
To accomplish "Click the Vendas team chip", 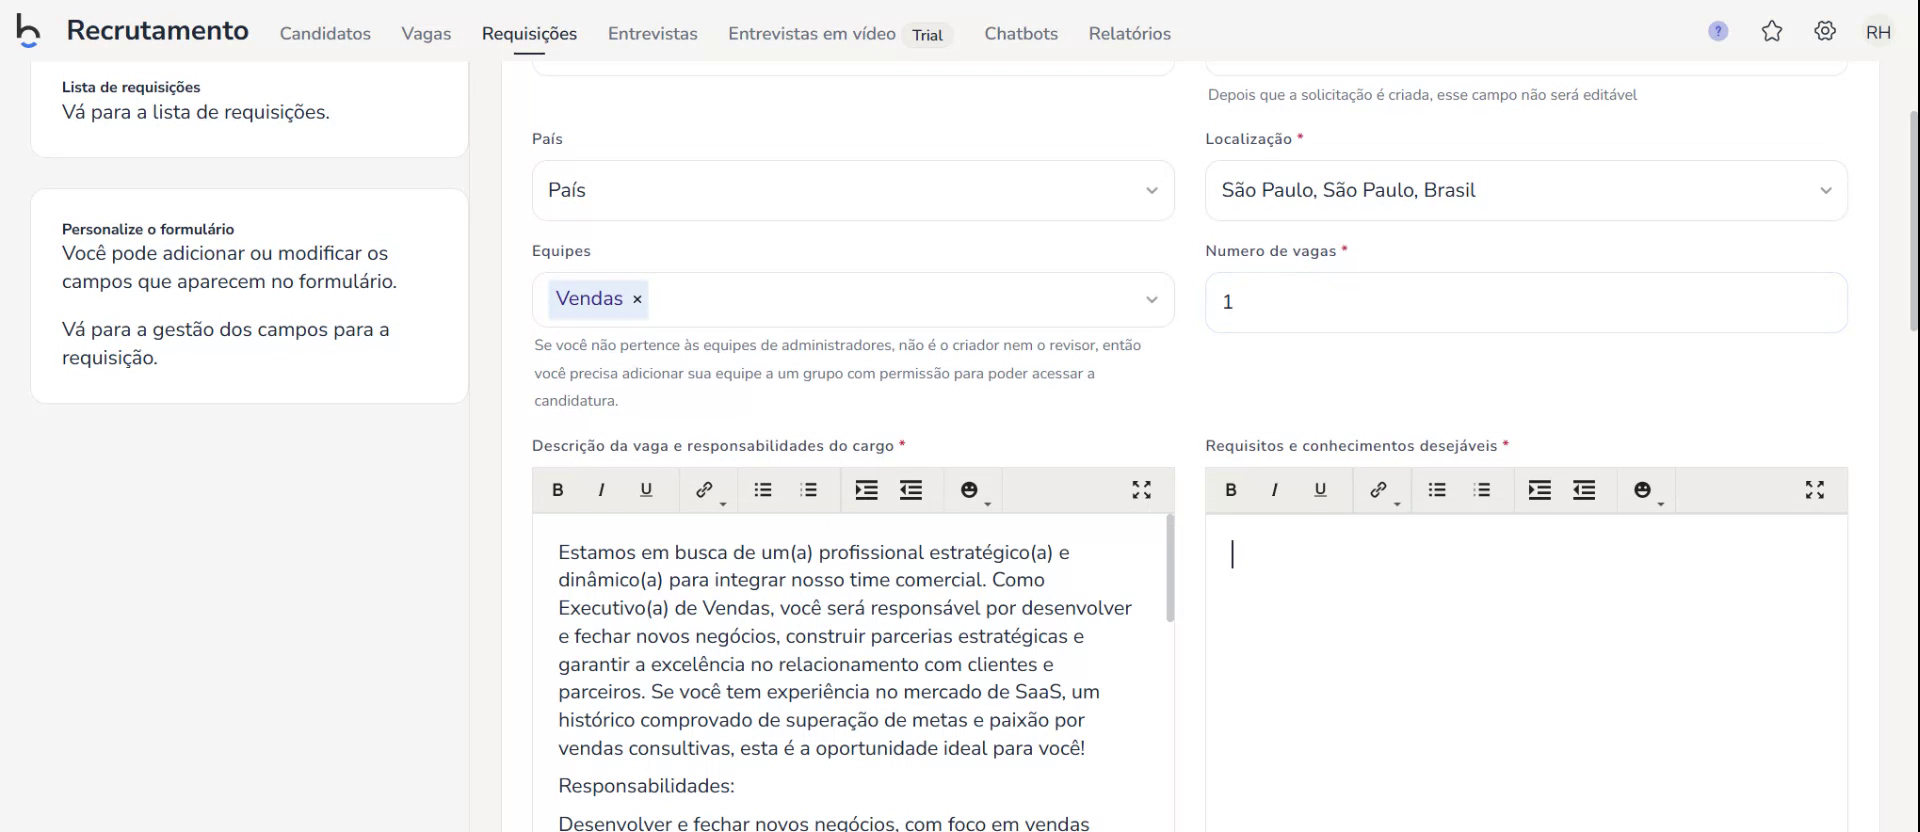I will point(598,299).
